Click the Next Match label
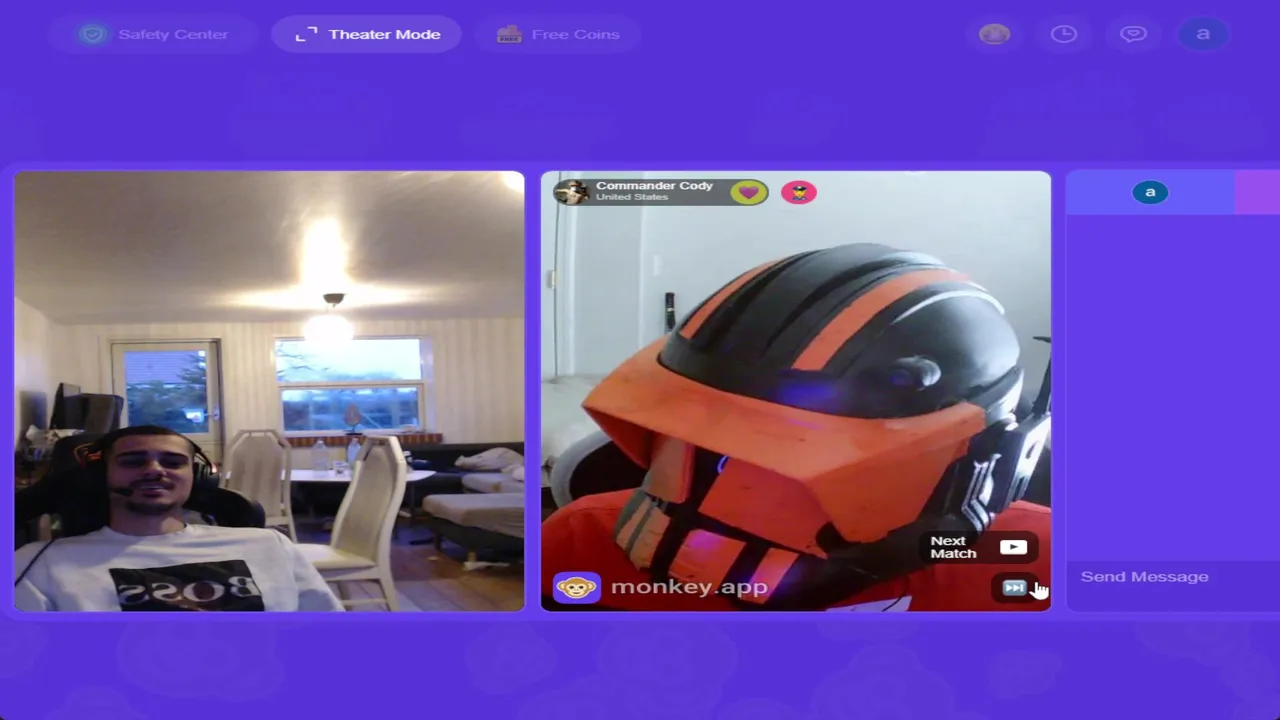Screen dimensions: 1280x720 953,547
